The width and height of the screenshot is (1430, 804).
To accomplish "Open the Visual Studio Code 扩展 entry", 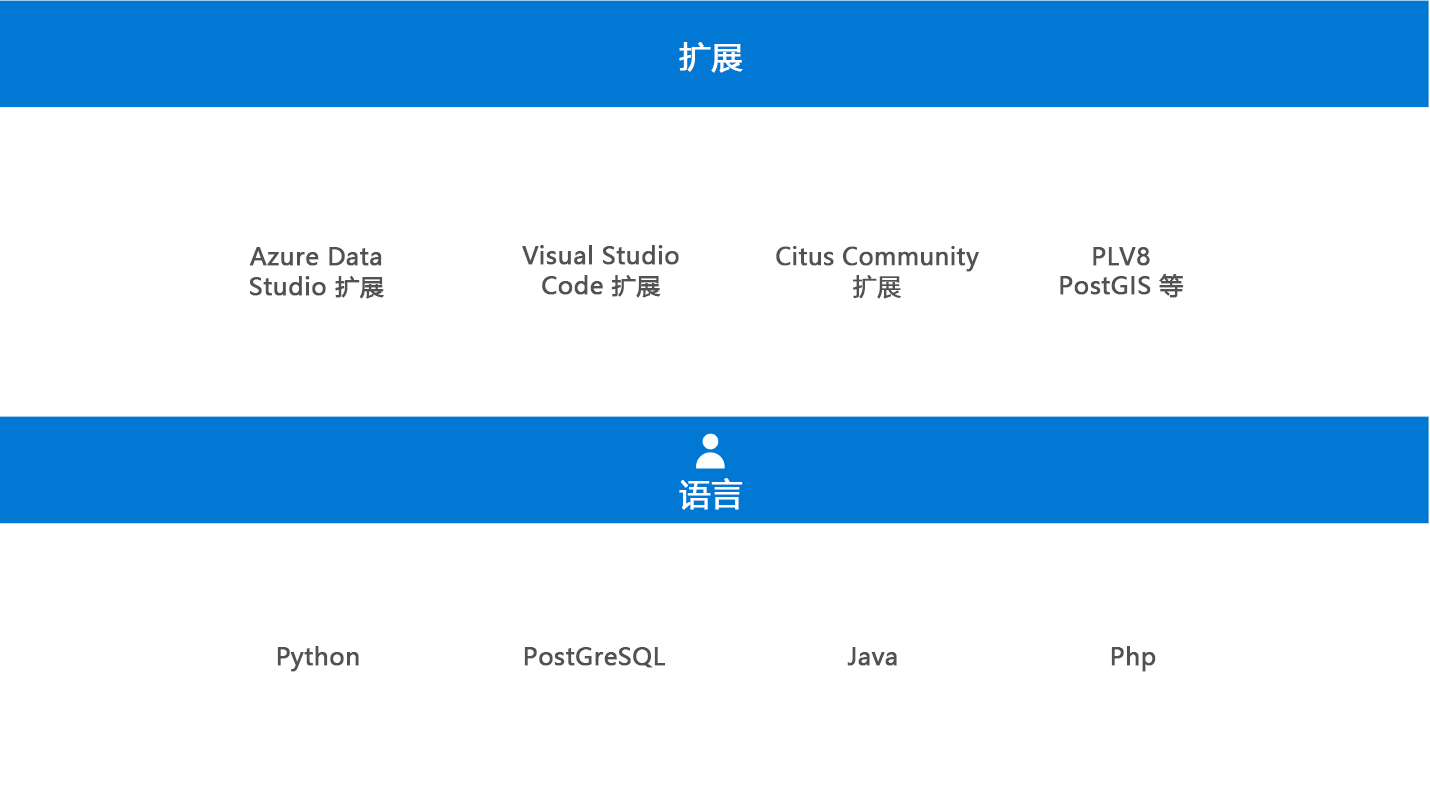I will pos(600,271).
